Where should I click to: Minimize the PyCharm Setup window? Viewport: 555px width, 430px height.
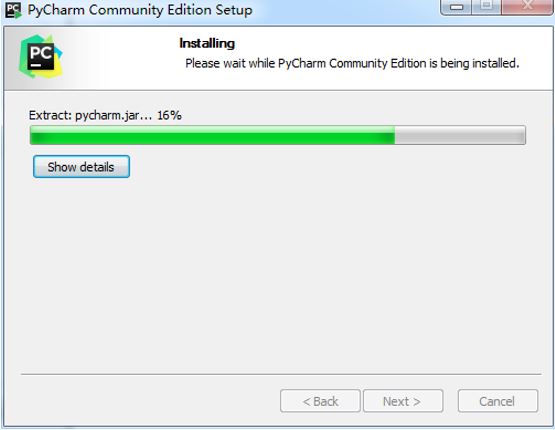pyautogui.click(x=456, y=7)
